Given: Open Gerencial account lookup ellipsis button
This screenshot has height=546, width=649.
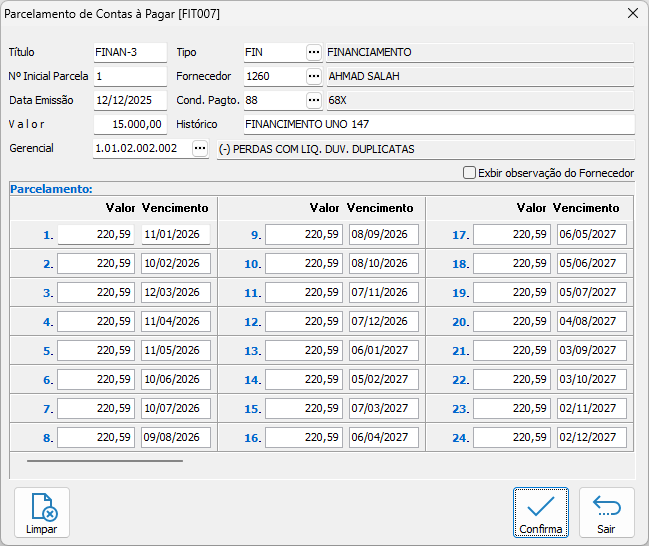Looking at the screenshot, I should click(200, 148).
